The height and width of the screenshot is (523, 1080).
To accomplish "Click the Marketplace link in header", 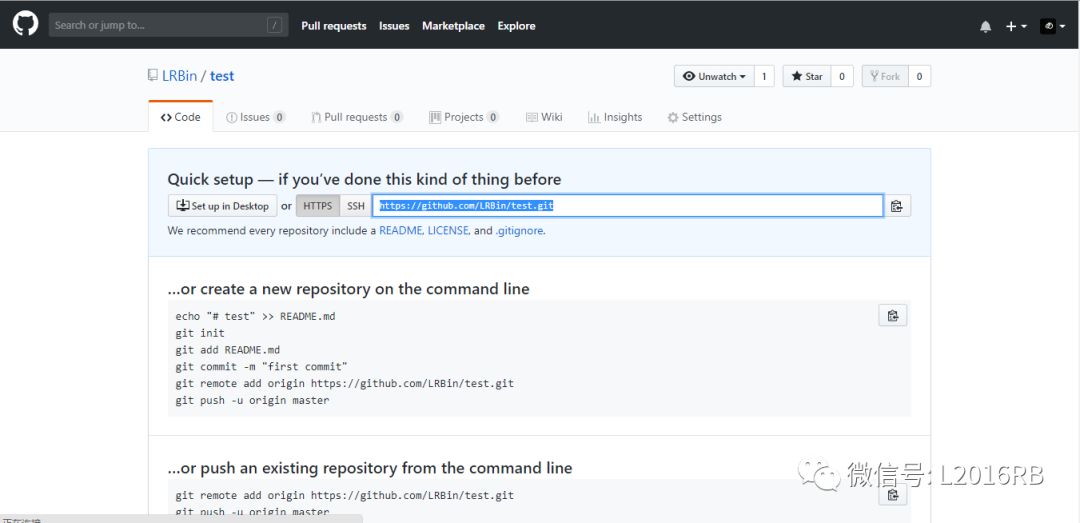I will (453, 26).
